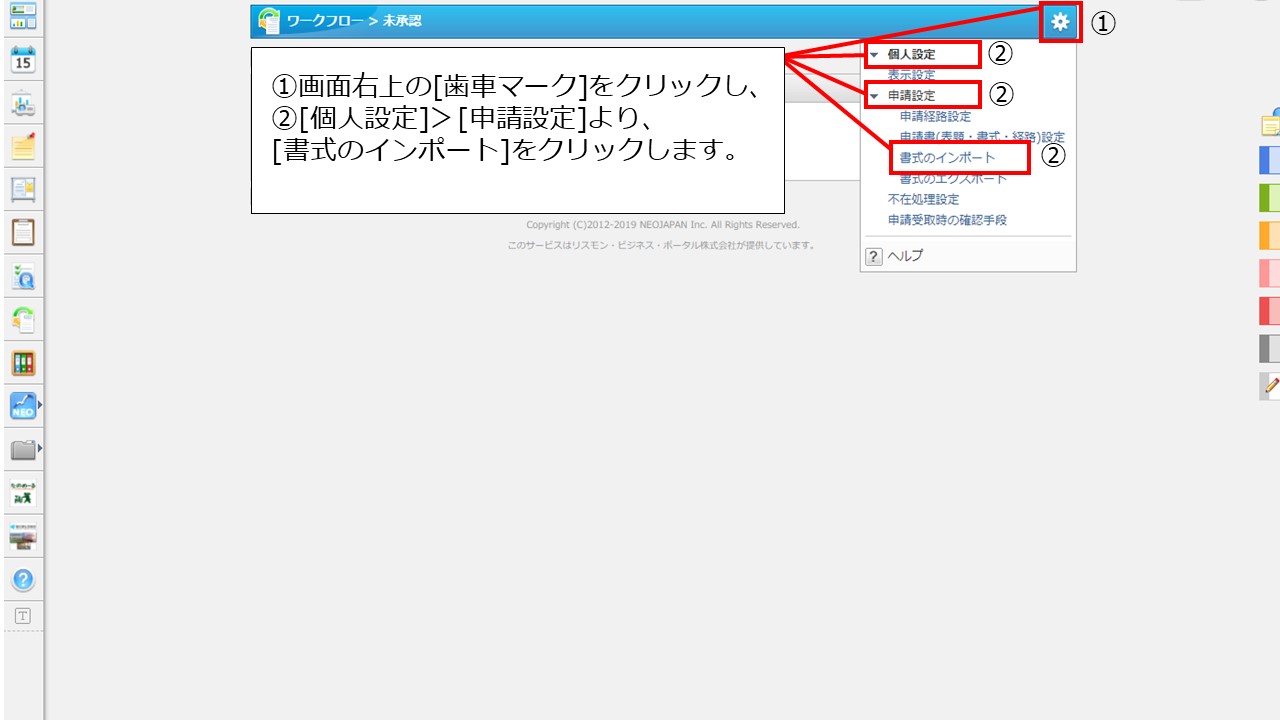Pick the orange color swatch on right edge
The height and width of the screenshot is (720, 1280).
(1270, 235)
